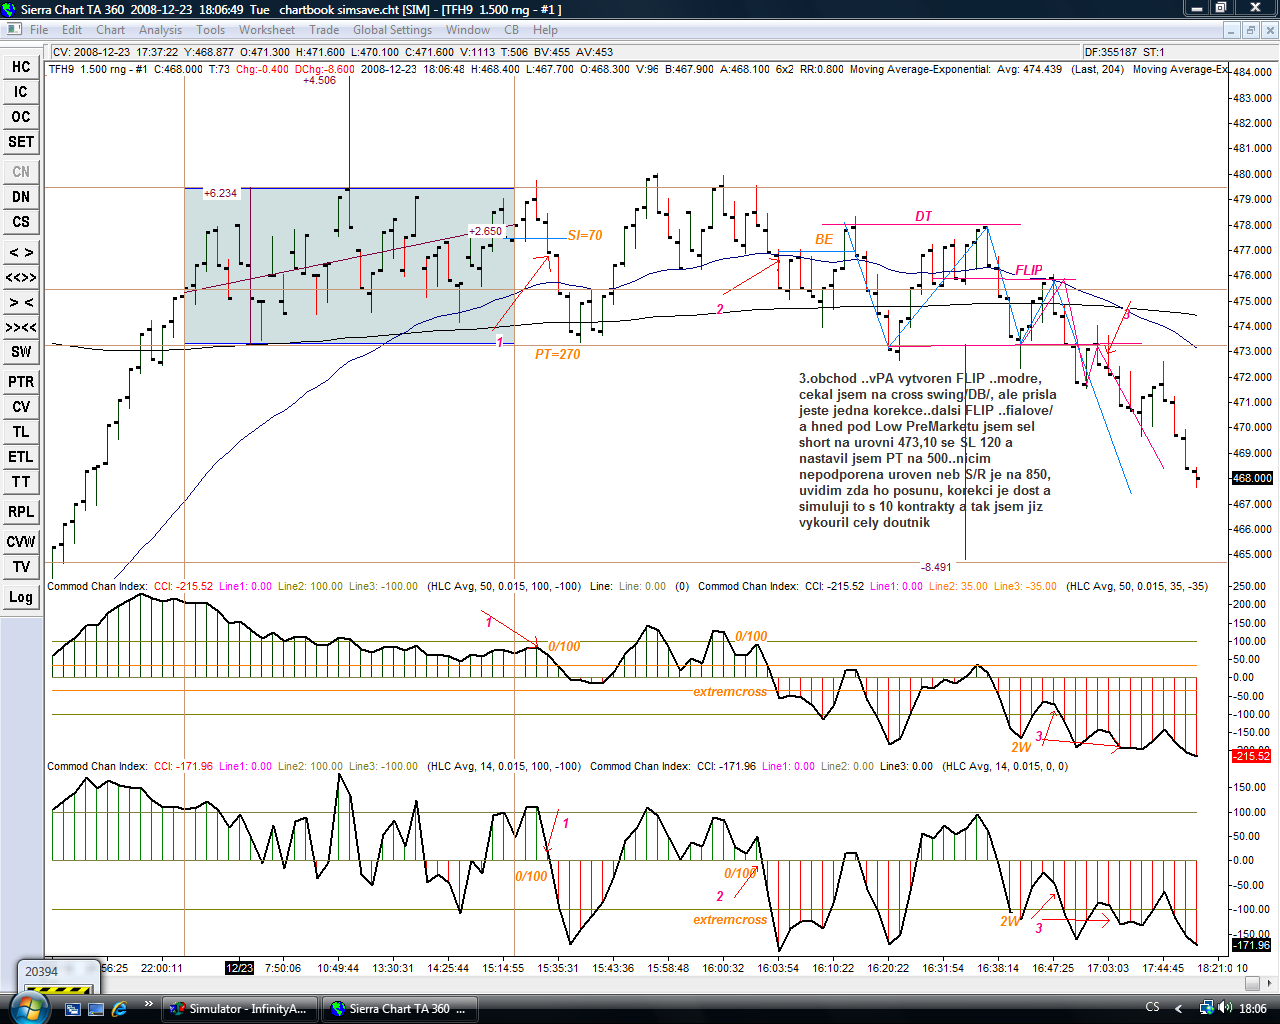The height and width of the screenshot is (1024, 1280).
Task: Click the BE annotation on the chart
Action: 824,239
